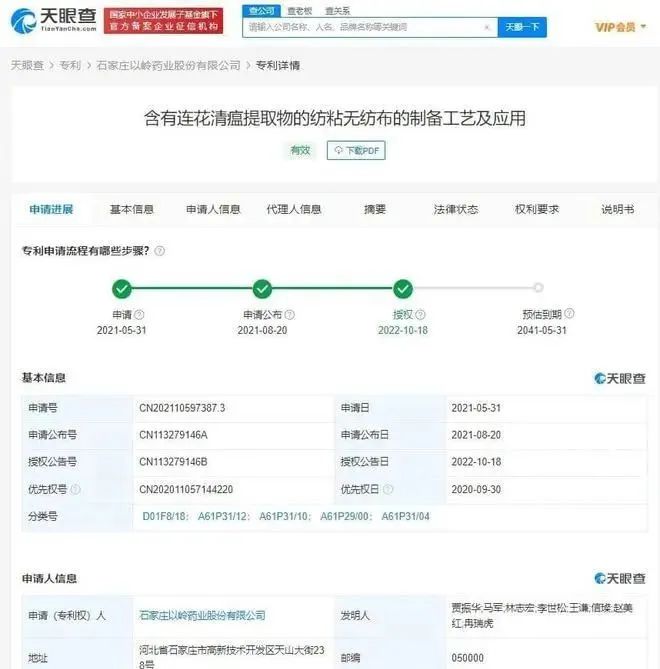Click the 专利 breadcrumb link
The image size is (660, 669).
point(70,65)
